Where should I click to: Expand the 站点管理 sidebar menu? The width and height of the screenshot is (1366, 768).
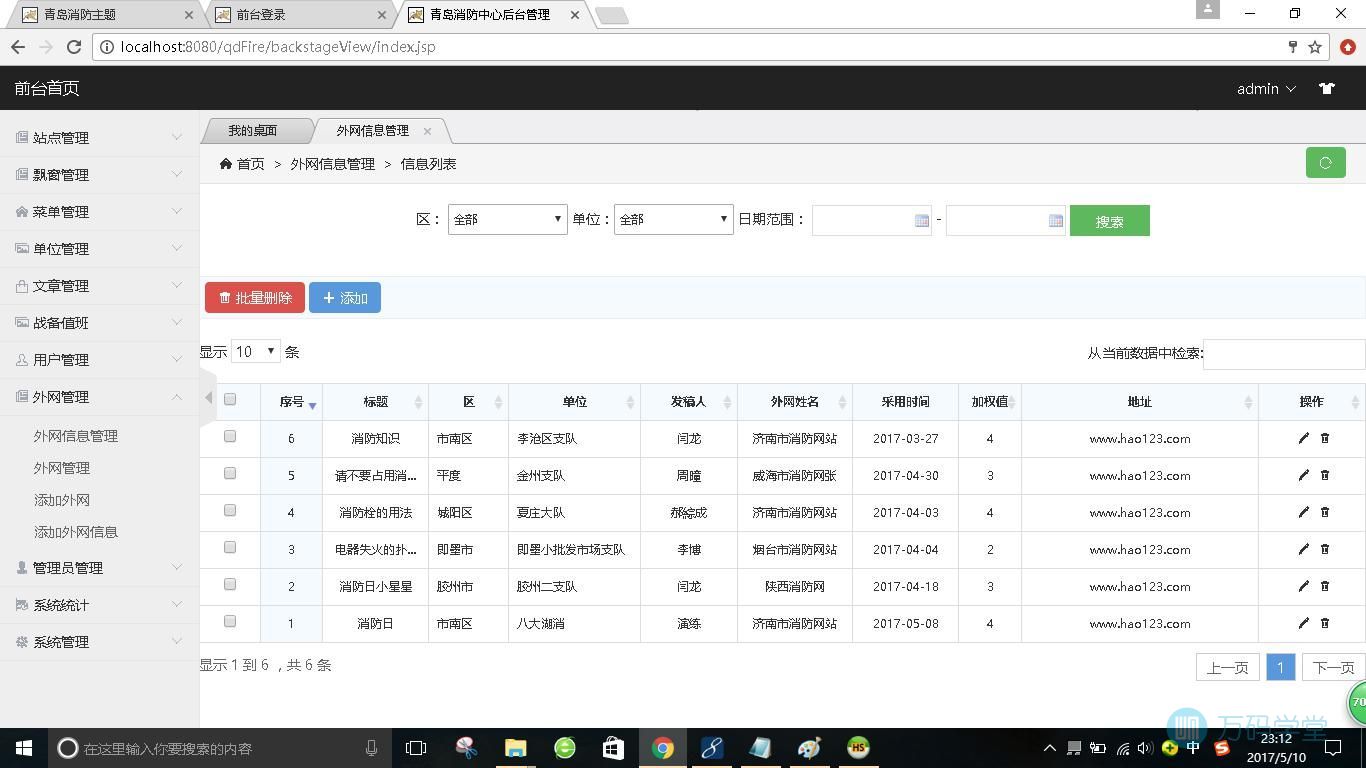click(x=99, y=138)
